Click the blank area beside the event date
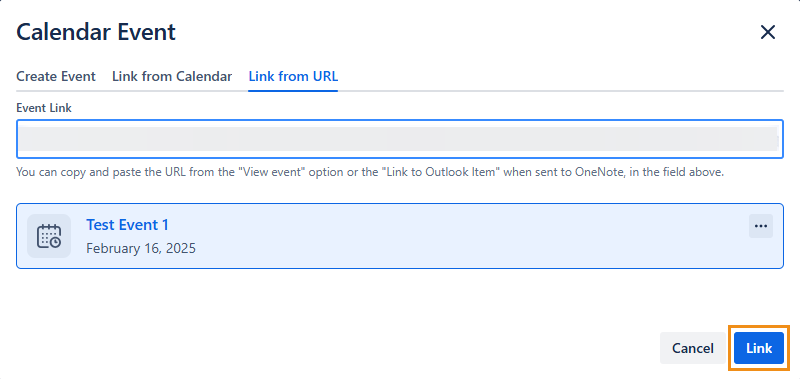 click(x=459, y=248)
